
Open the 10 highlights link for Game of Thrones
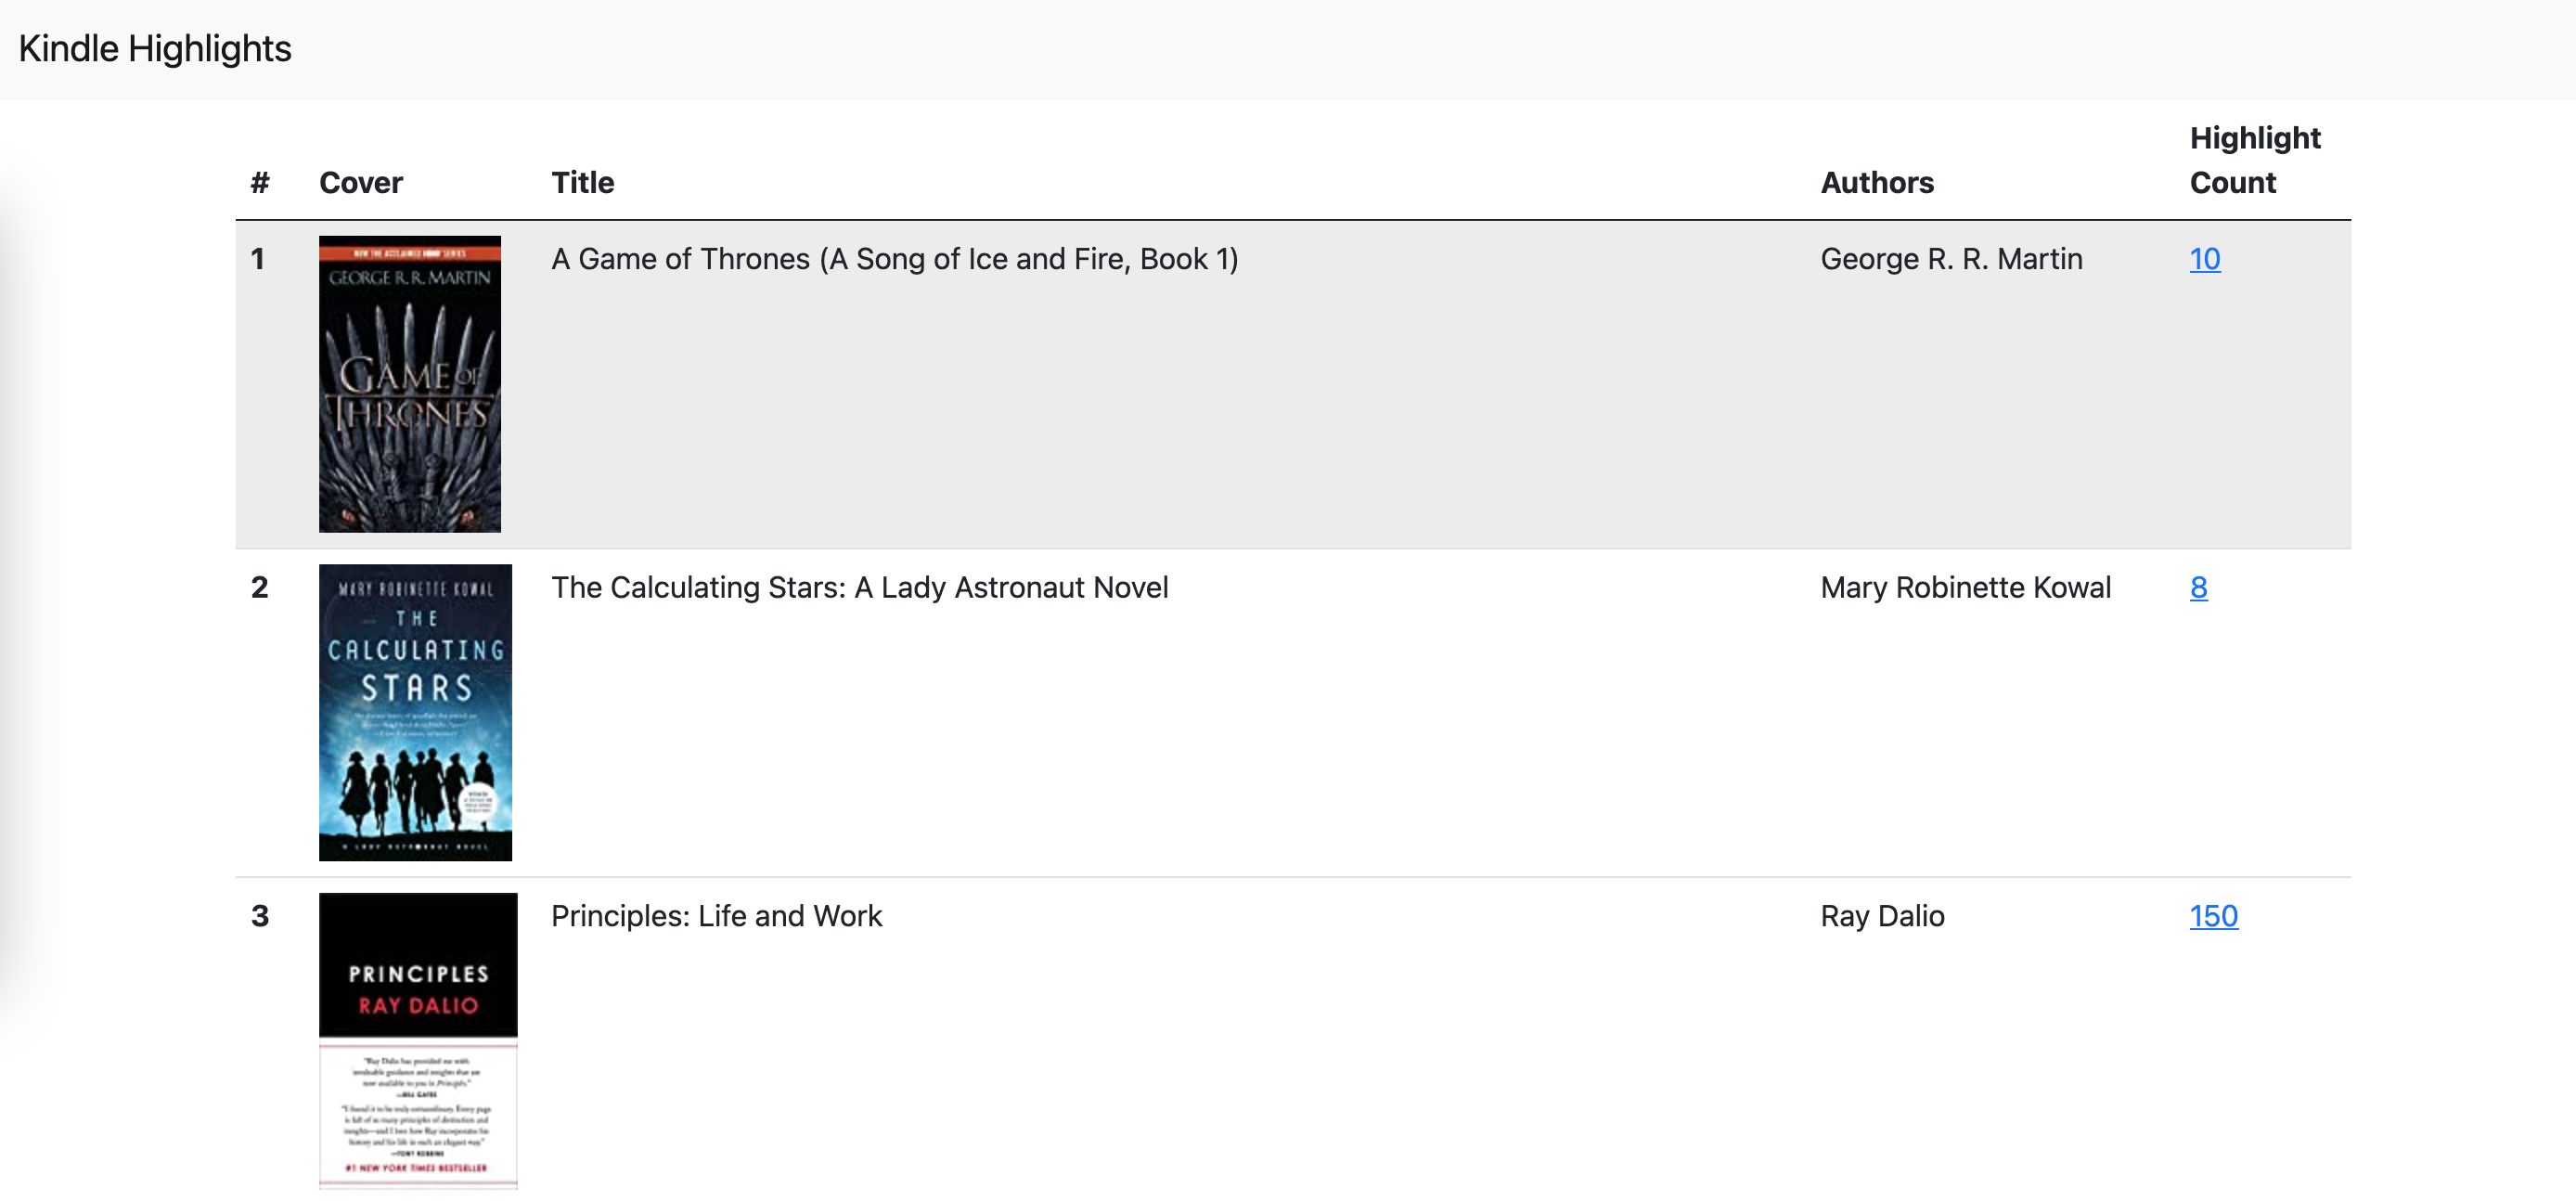[x=2204, y=259]
